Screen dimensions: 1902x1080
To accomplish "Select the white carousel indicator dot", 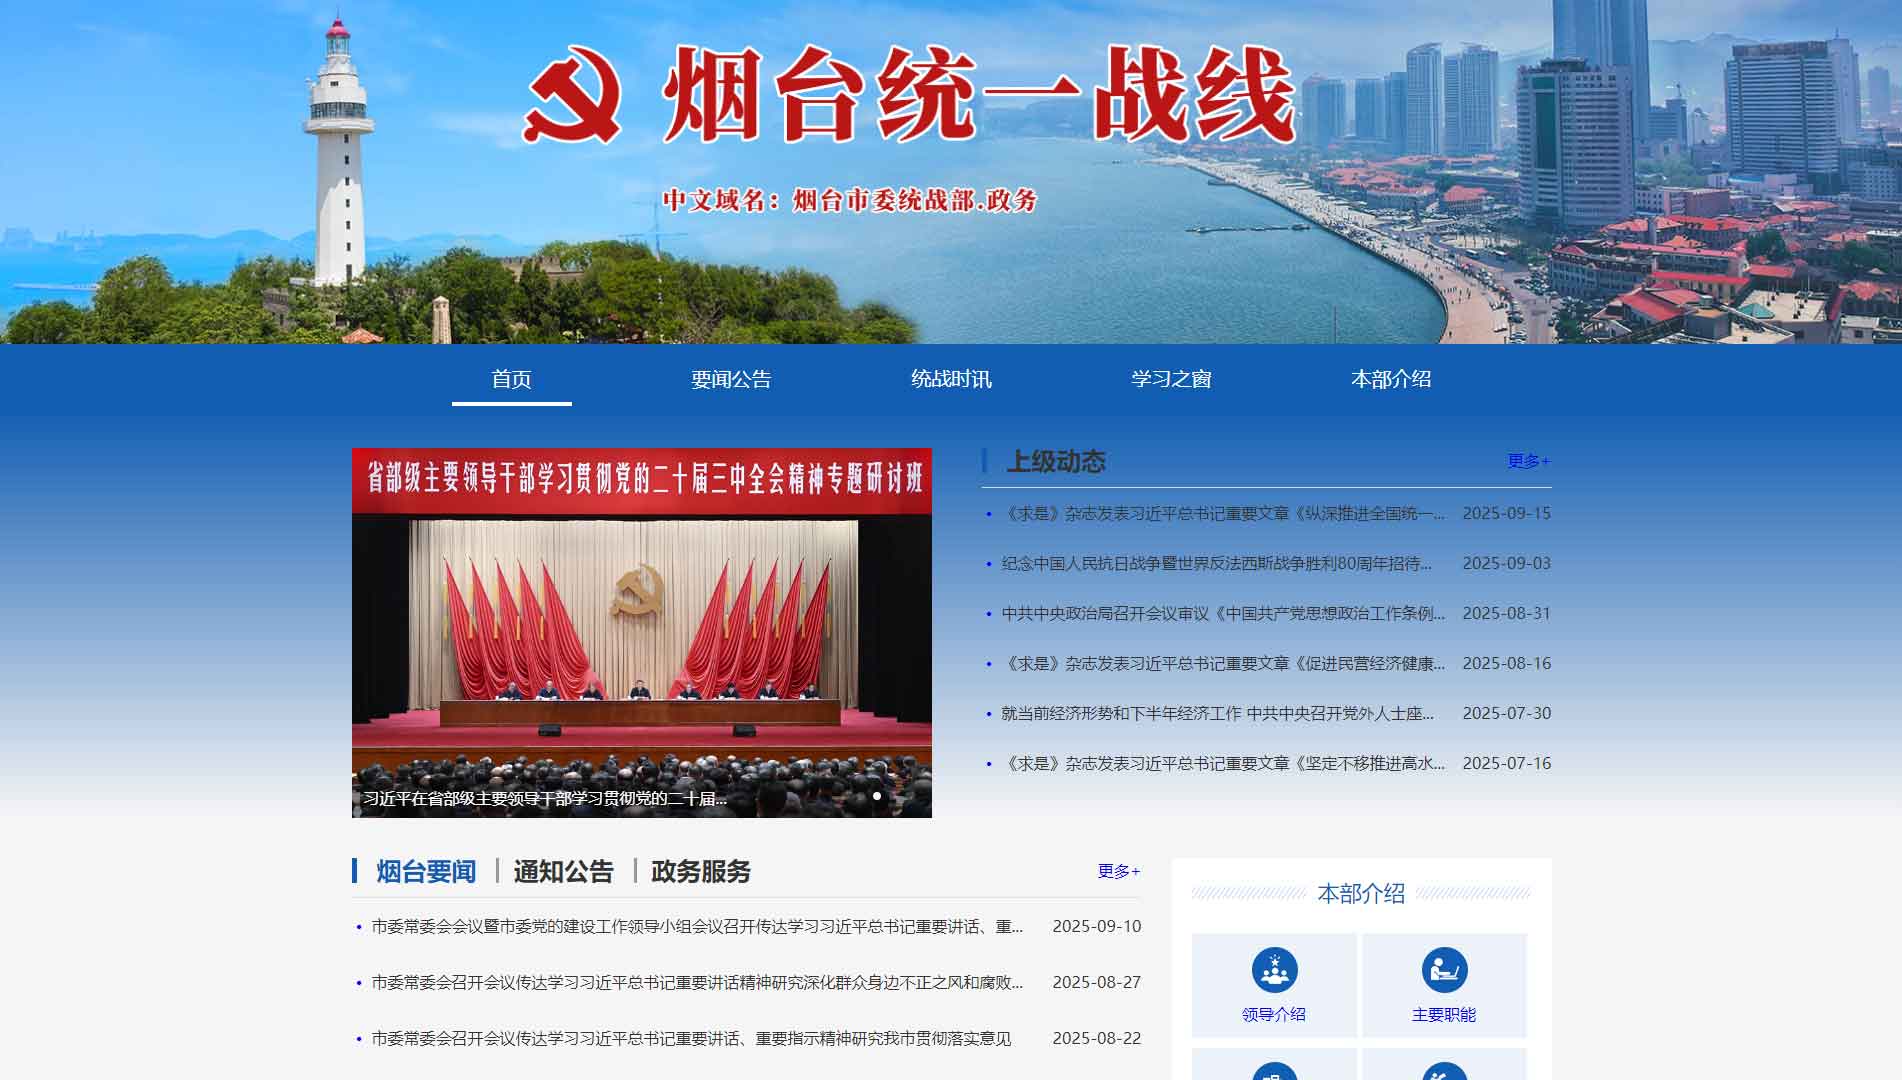I will point(877,796).
